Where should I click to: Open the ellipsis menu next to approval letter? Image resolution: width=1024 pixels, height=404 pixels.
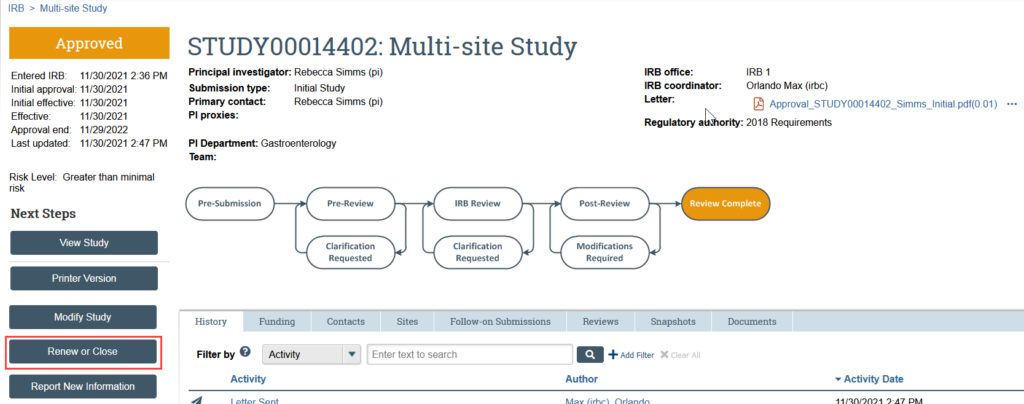coord(1012,104)
